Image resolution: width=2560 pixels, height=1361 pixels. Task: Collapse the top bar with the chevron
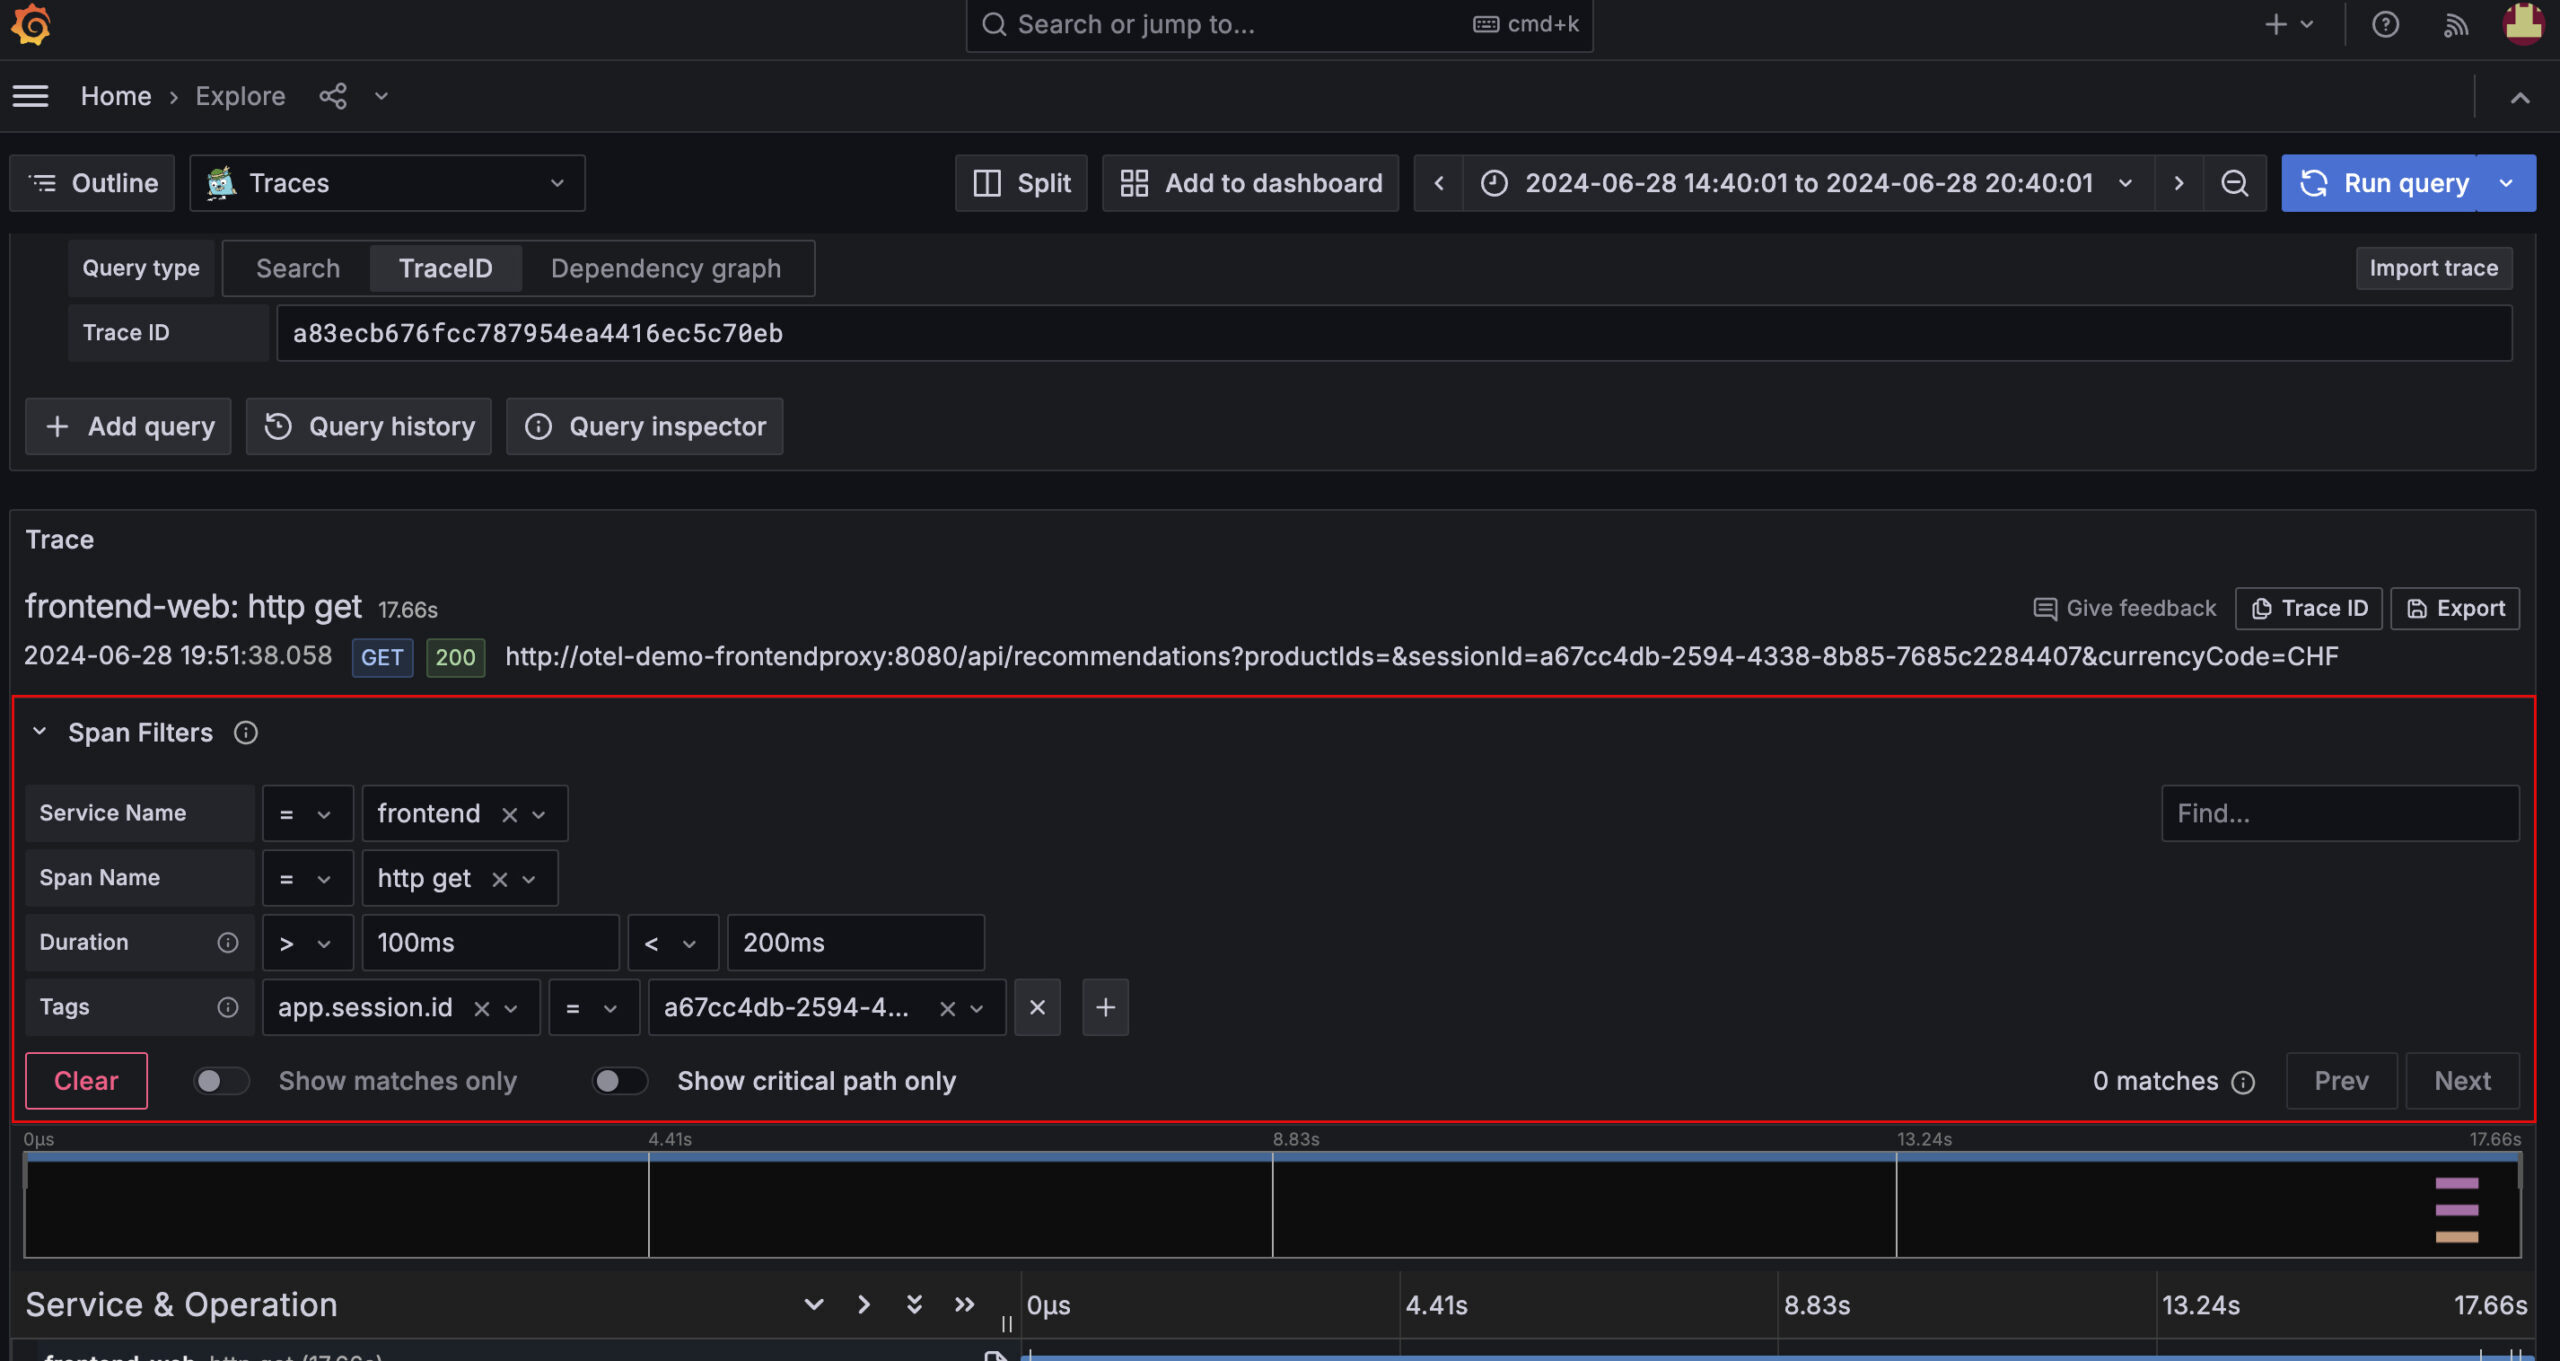(2520, 98)
